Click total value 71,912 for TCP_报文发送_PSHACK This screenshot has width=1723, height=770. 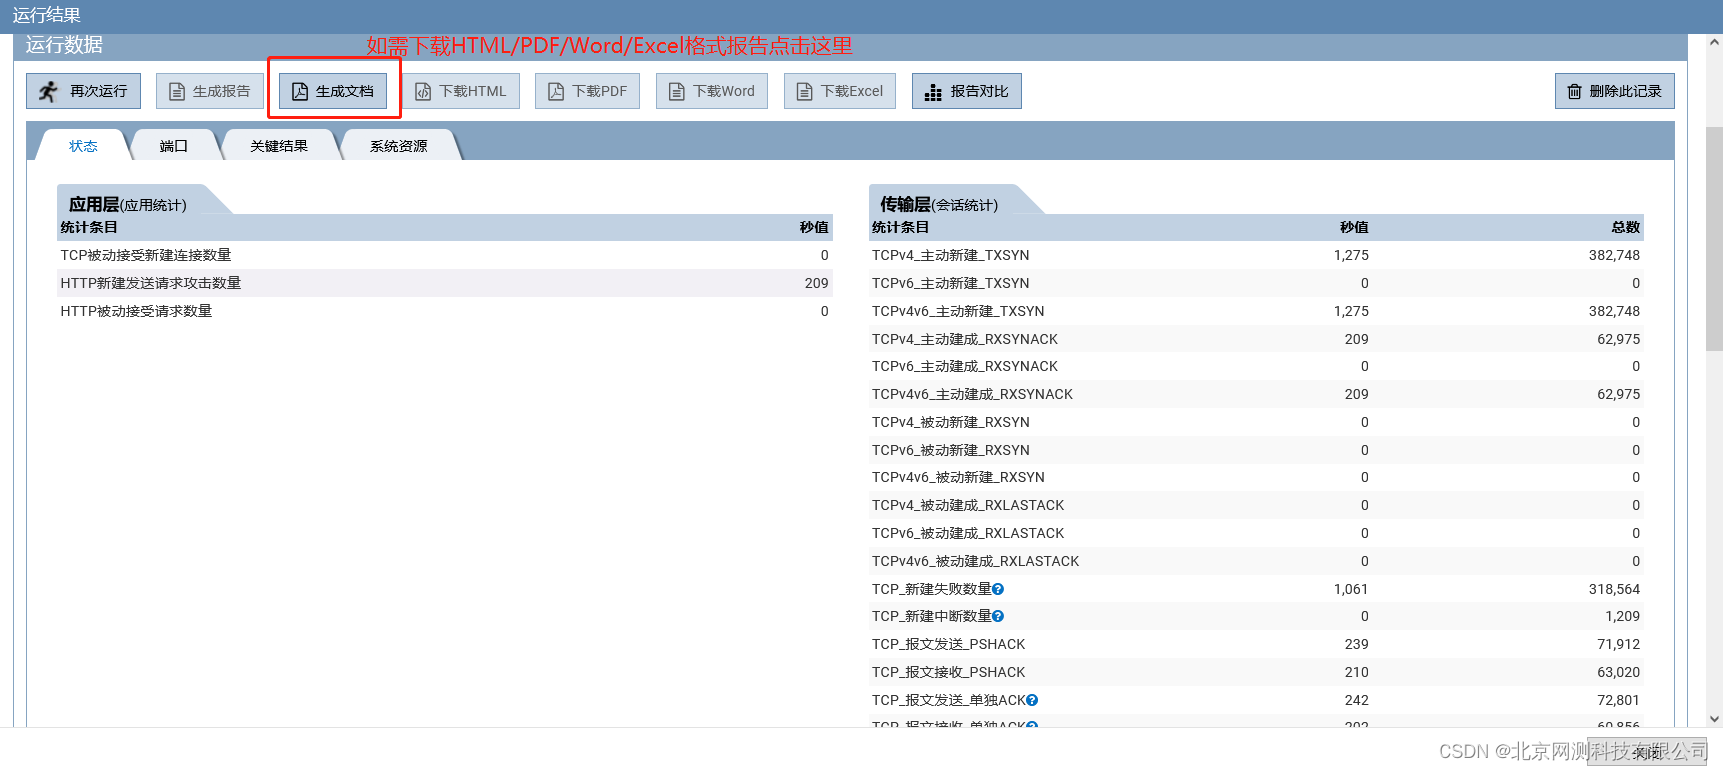tap(1618, 644)
